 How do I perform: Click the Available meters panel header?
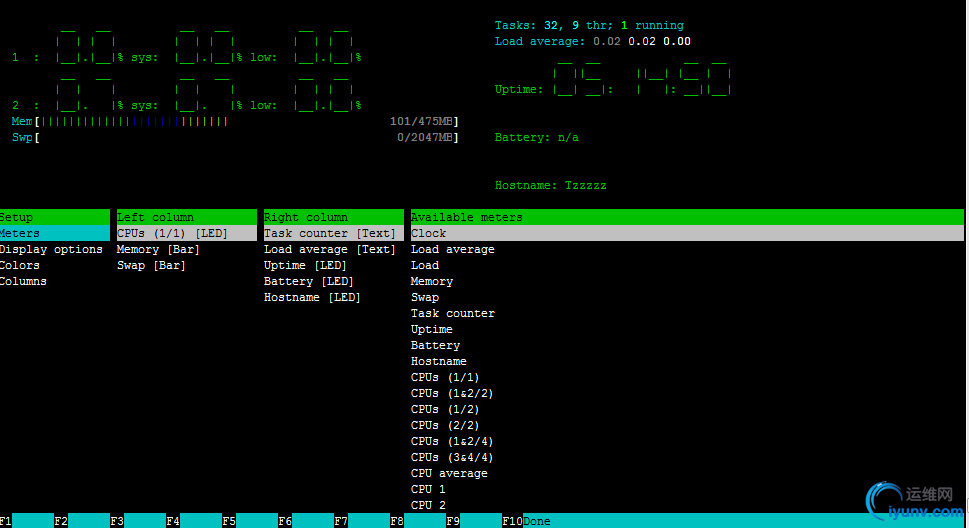[687, 217]
